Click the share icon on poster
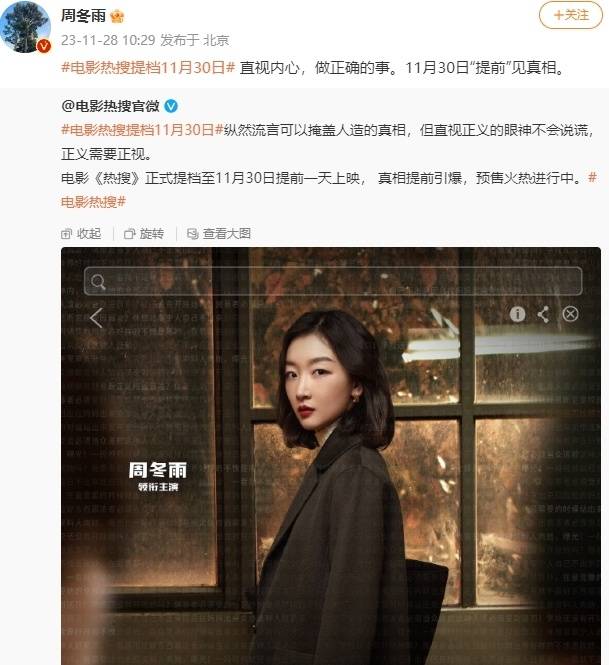609x665 pixels. click(x=543, y=314)
